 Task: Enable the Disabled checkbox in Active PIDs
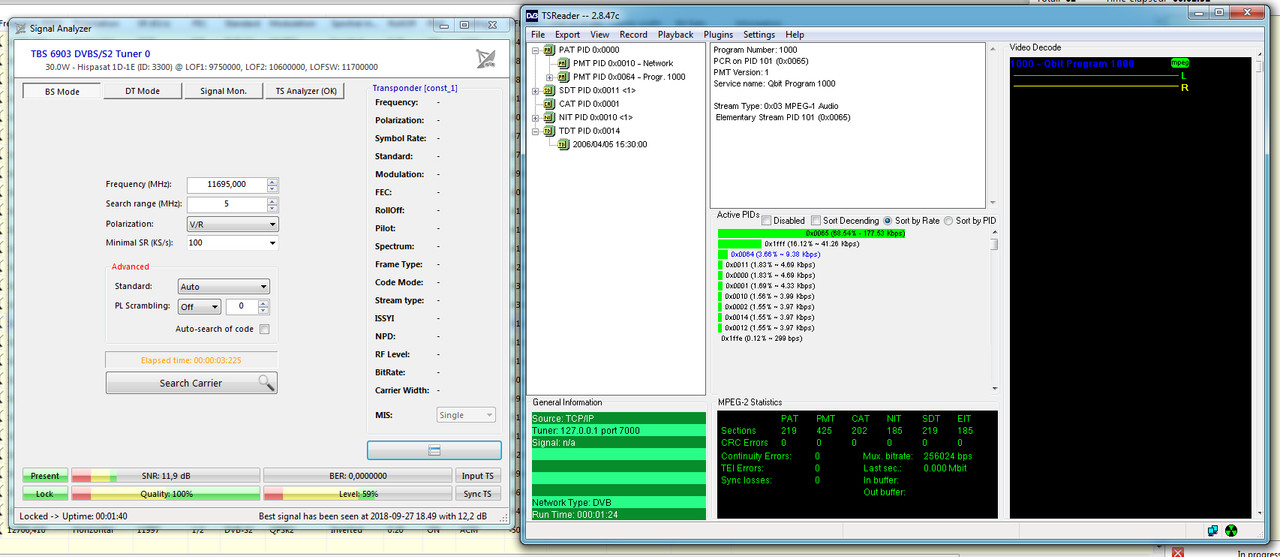click(767, 221)
